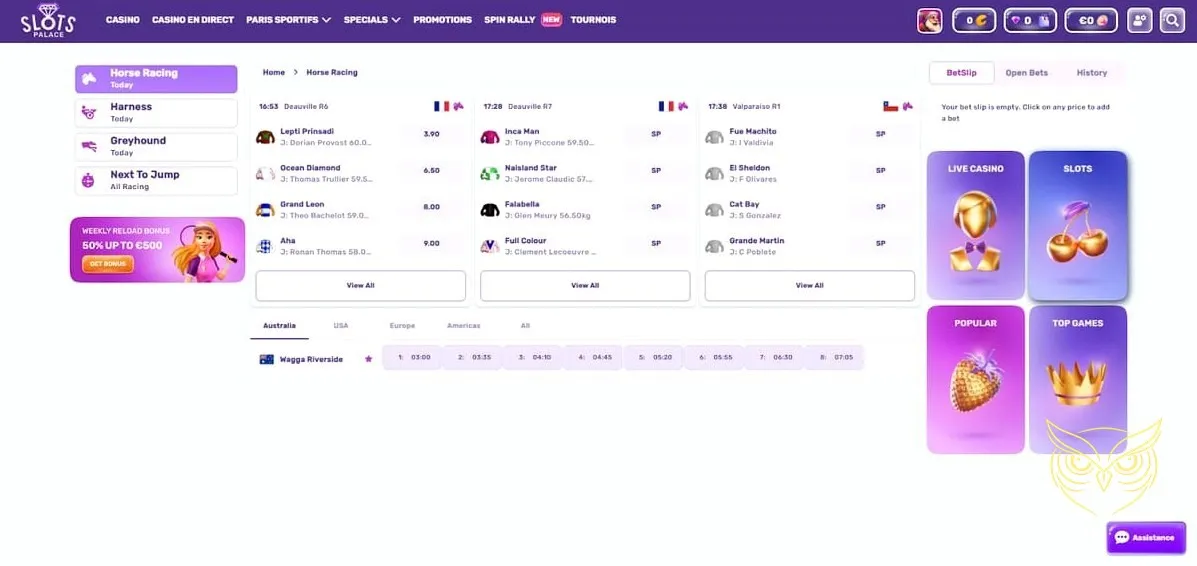Open the Assistance chat widget

[x=1145, y=538]
